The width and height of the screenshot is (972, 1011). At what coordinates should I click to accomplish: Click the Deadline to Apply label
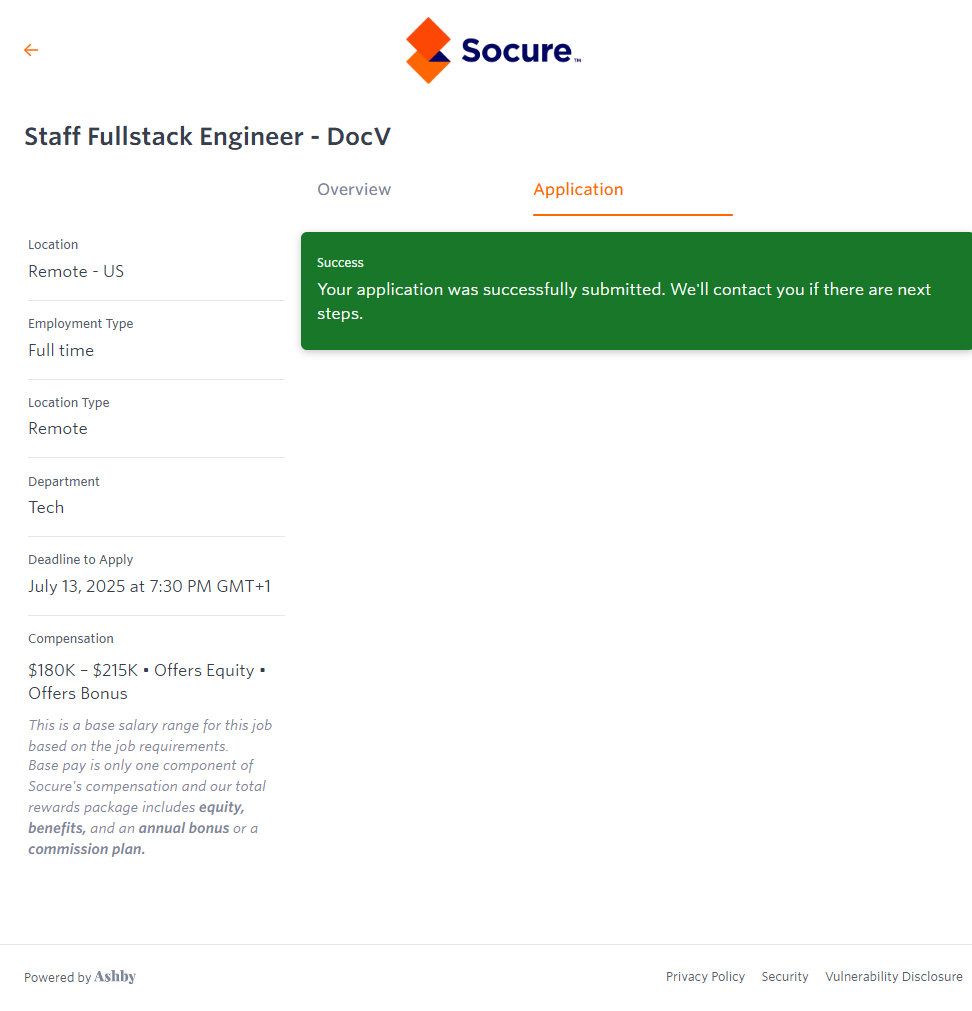pos(80,560)
